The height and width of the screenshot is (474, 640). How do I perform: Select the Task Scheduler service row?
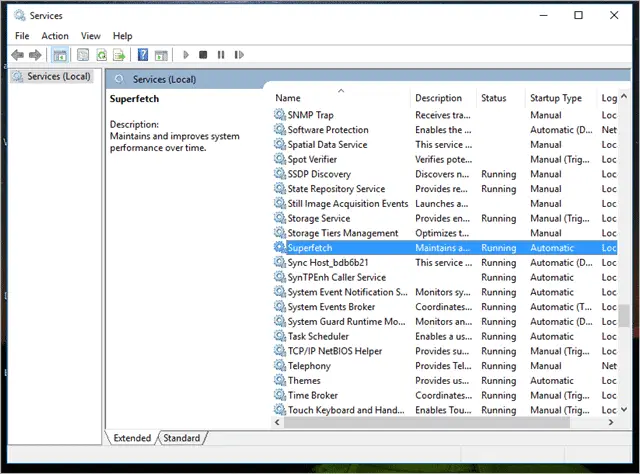click(445, 336)
